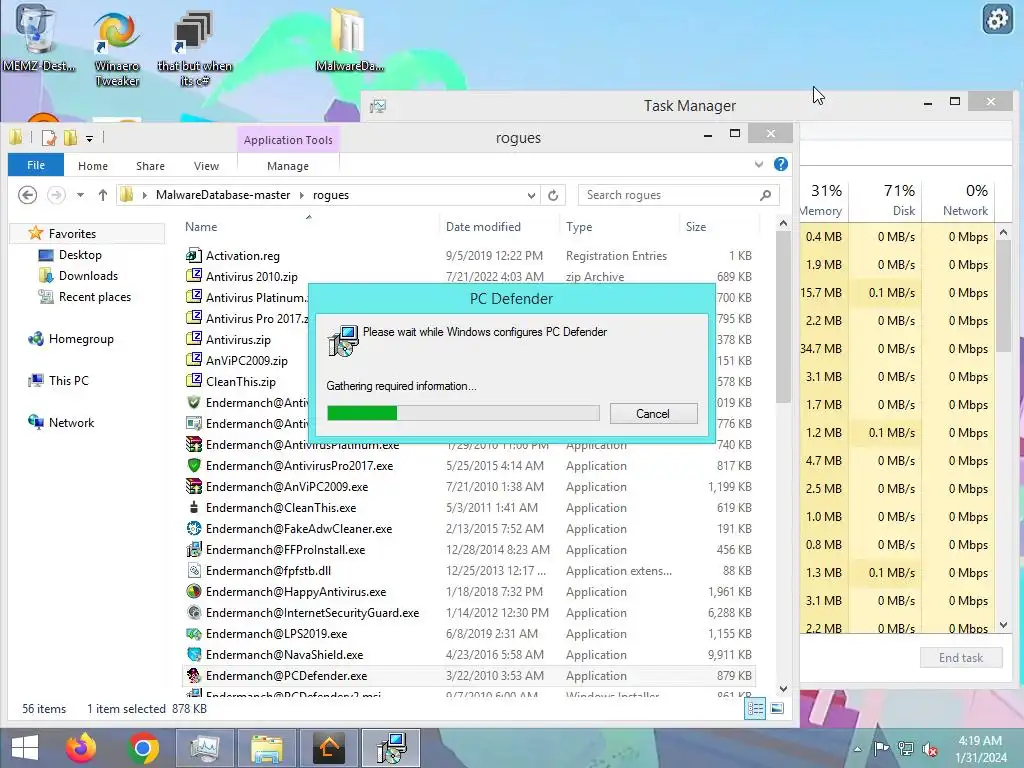This screenshot has width=1024, height=768.
Task: Click End task in Task Manager
Action: pos(961,658)
